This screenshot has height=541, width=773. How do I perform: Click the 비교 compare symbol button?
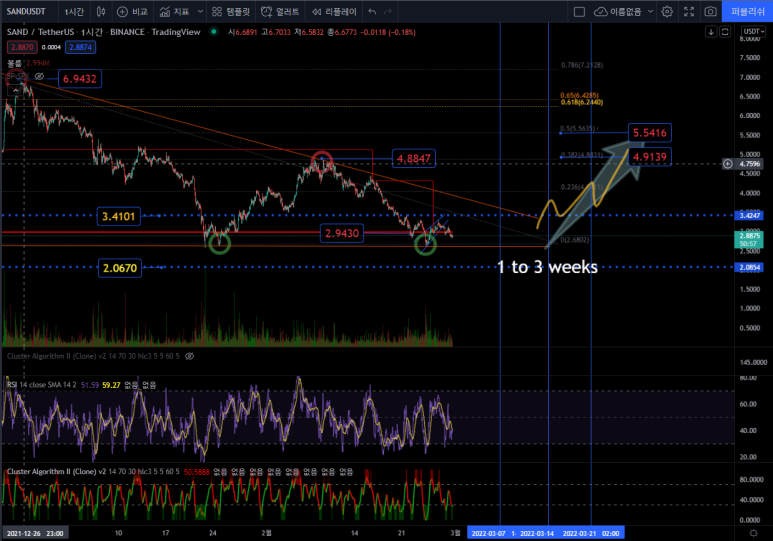pos(132,11)
